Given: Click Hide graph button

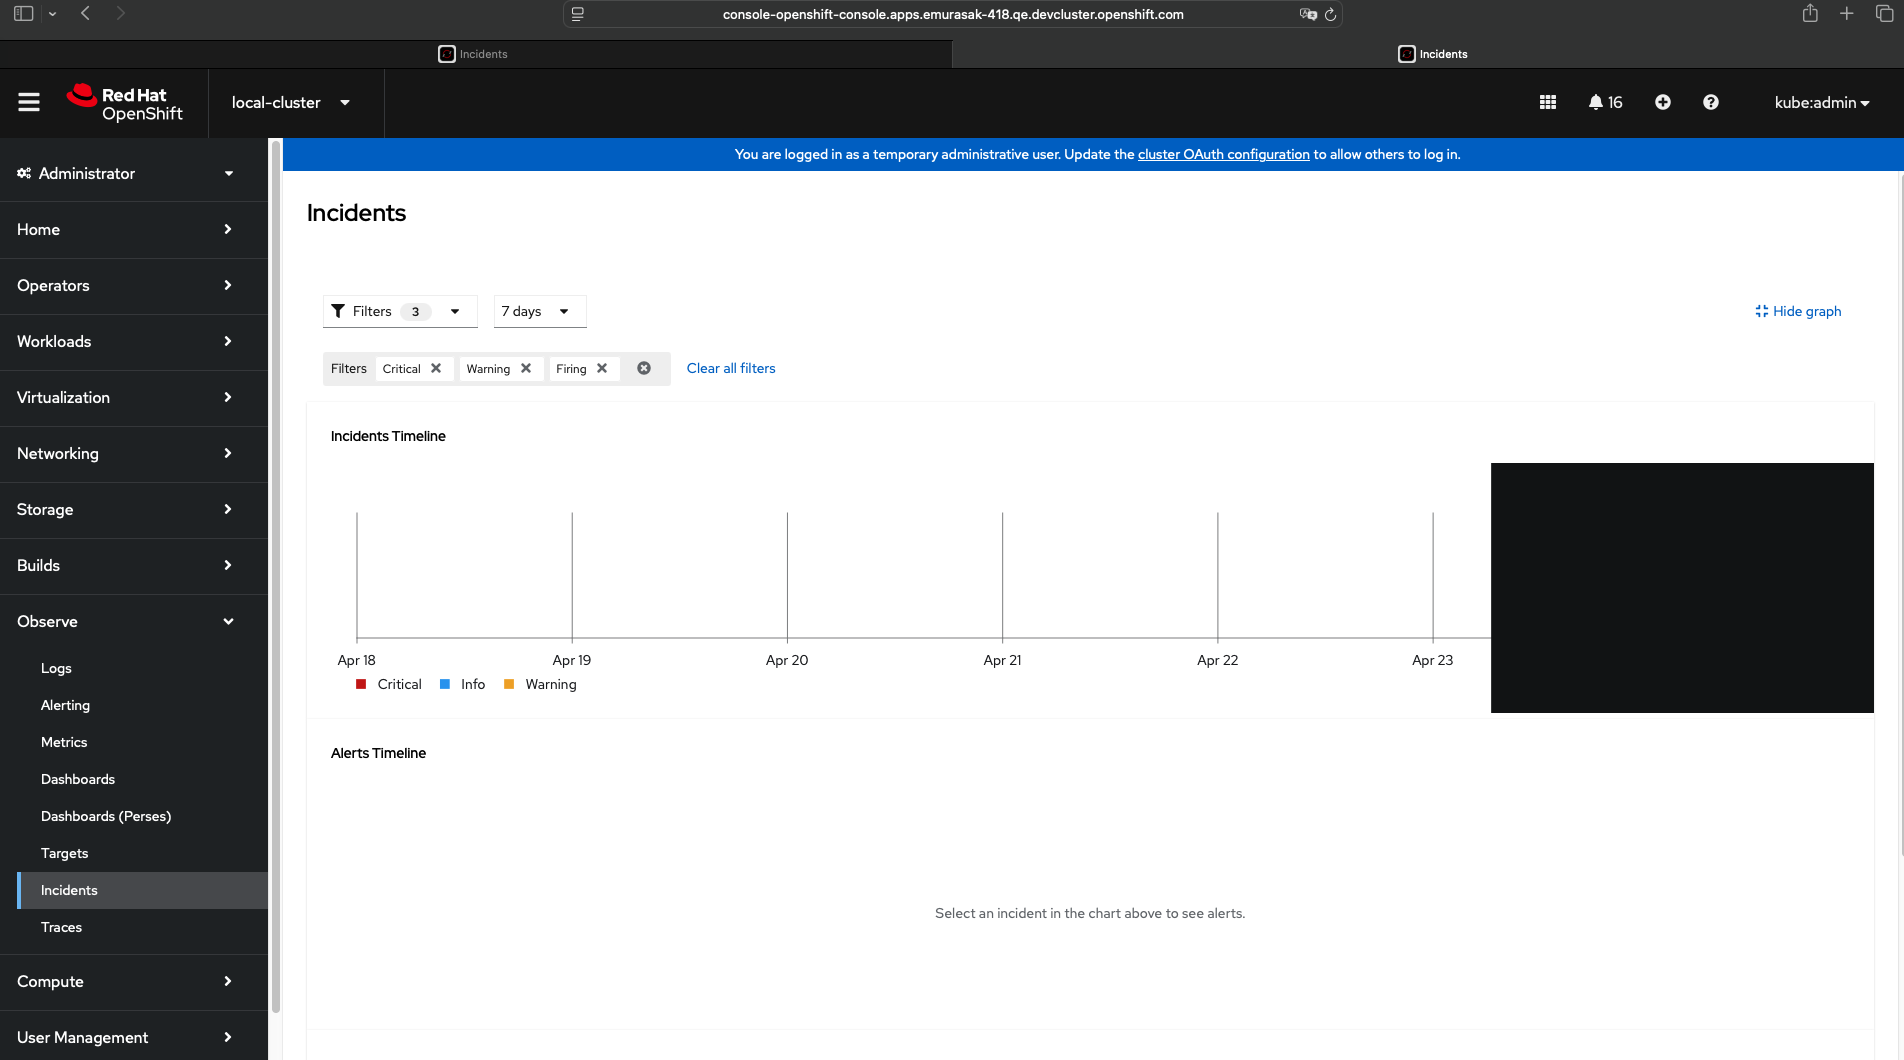Looking at the screenshot, I should pyautogui.click(x=1798, y=311).
